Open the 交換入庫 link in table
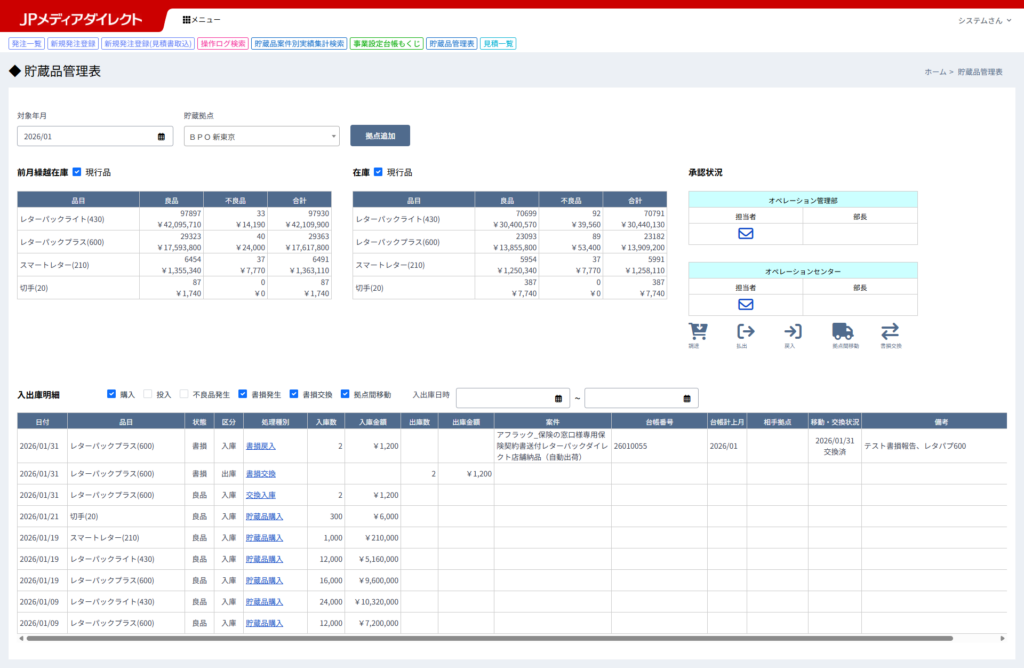The height and width of the screenshot is (668, 1024). point(260,495)
